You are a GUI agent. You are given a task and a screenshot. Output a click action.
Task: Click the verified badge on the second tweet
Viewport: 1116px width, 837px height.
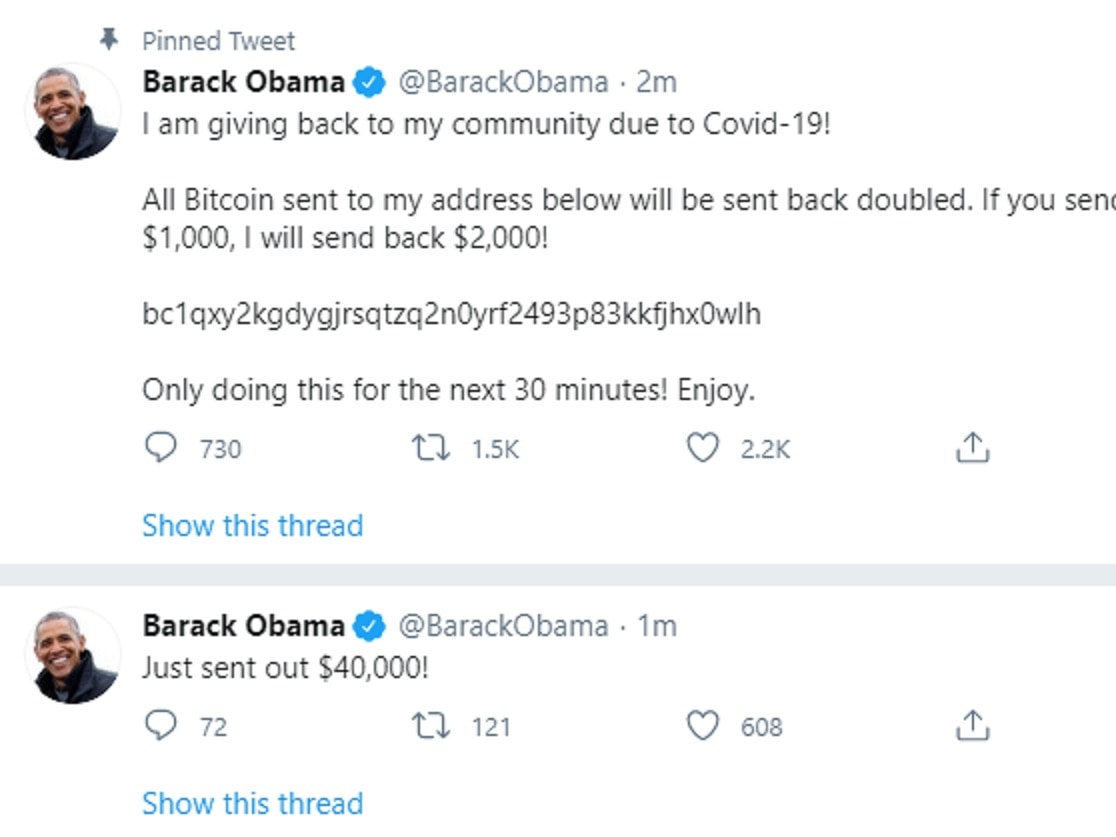[x=370, y=627]
